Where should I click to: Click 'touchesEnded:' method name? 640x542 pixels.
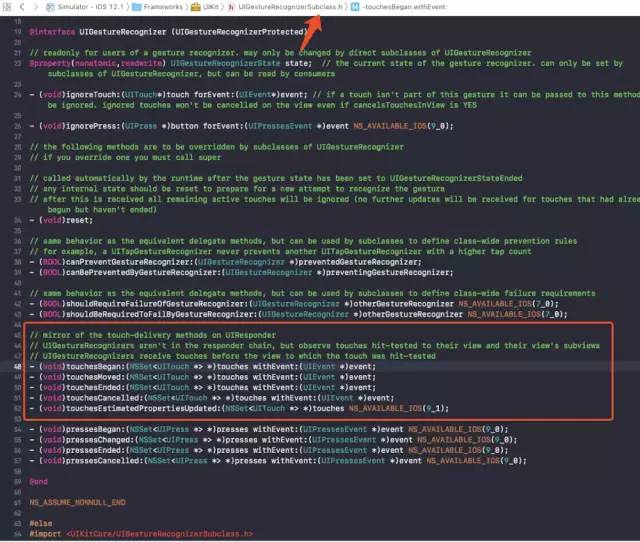click(x=96, y=388)
